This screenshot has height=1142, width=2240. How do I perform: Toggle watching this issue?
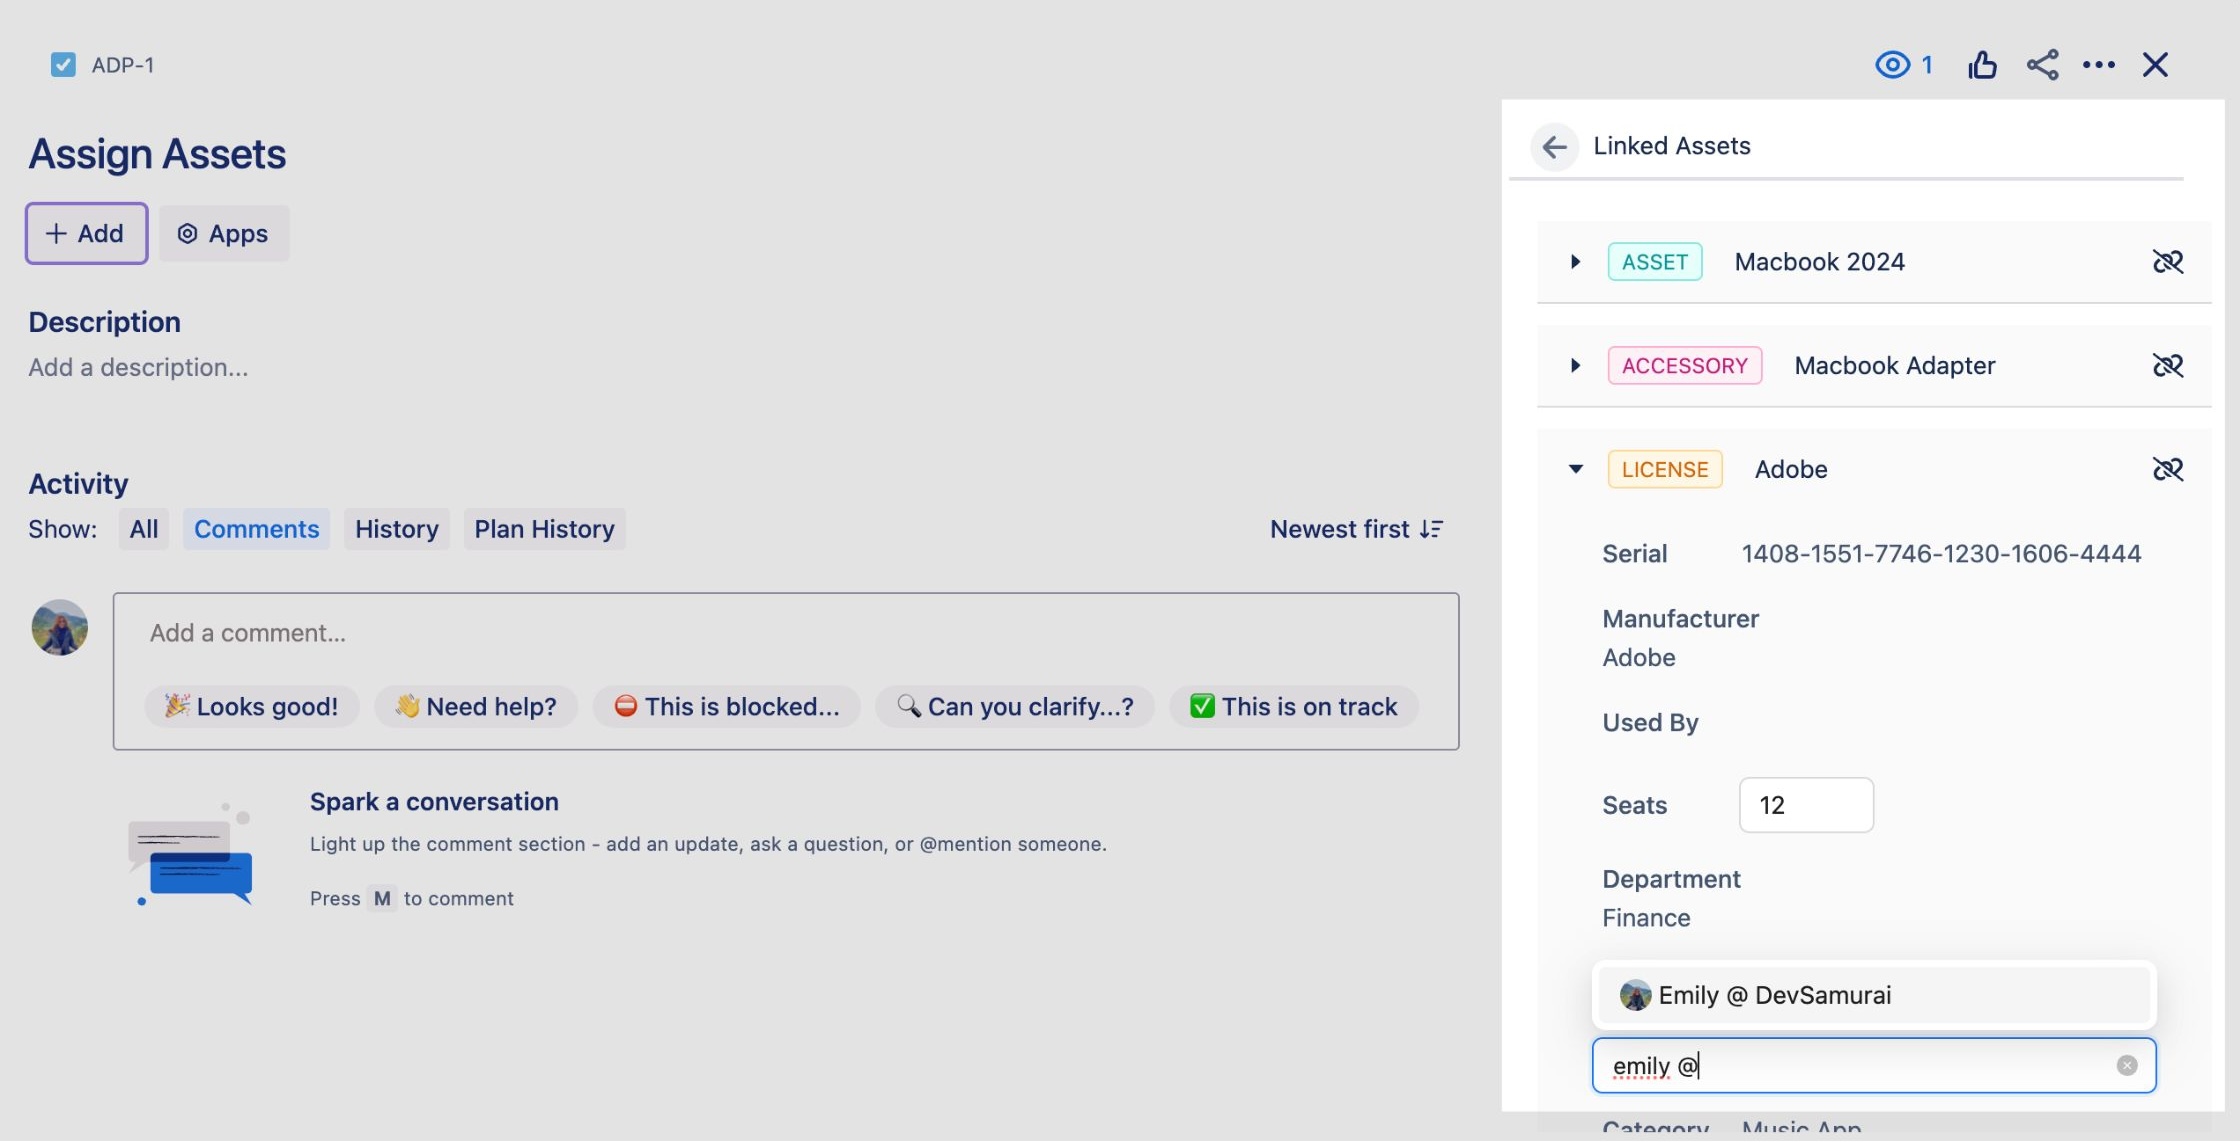click(1892, 64)
